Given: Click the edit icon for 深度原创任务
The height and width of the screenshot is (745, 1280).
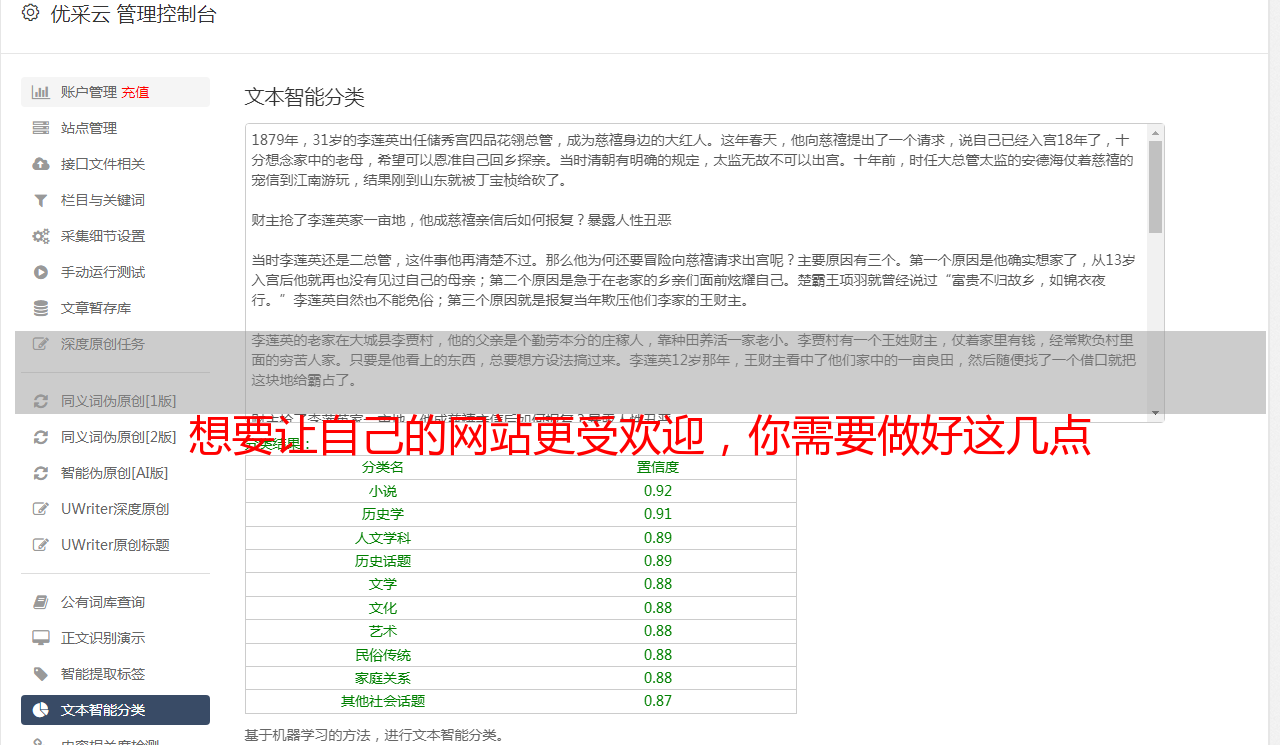Looking at the screenshot, I should click(41, 344).
